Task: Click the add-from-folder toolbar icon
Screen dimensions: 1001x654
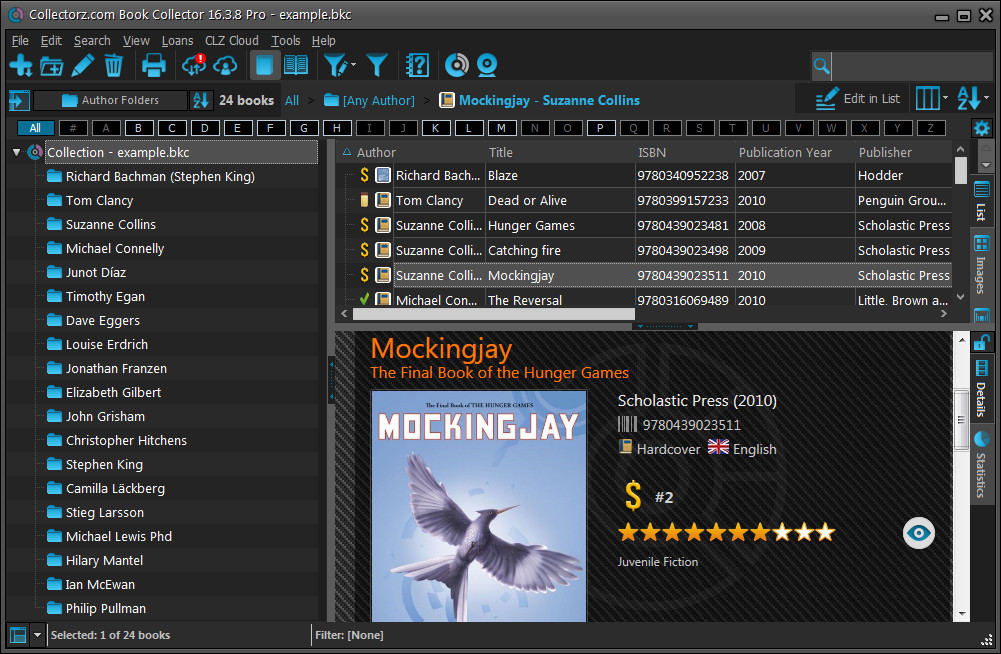Action: point(52,65)
